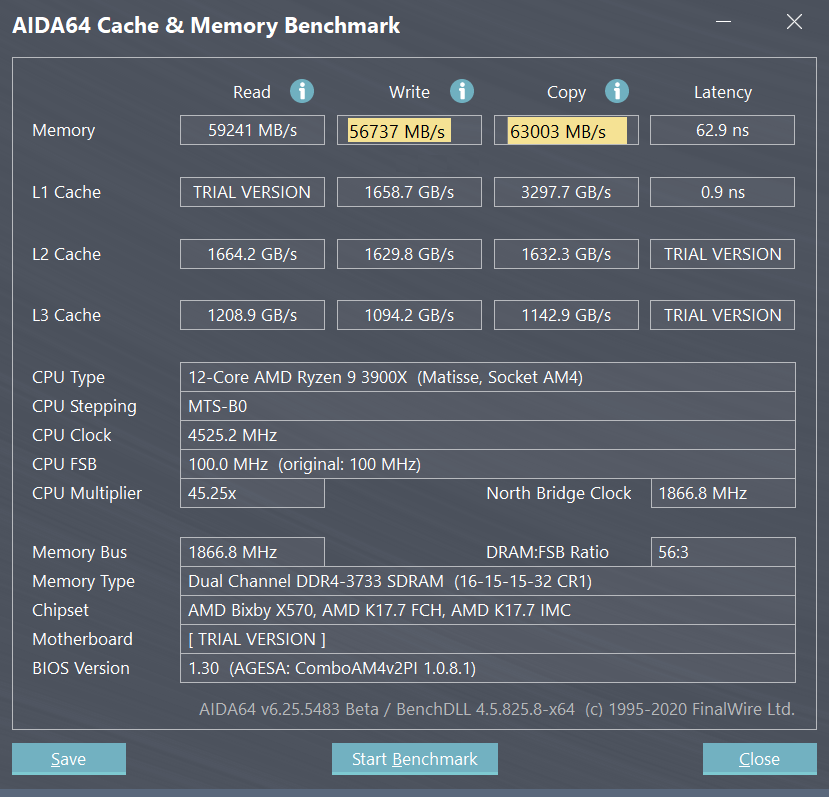Click DRAM:FSB Ratio value 56:3
The image size is (829, 797).
723,552
